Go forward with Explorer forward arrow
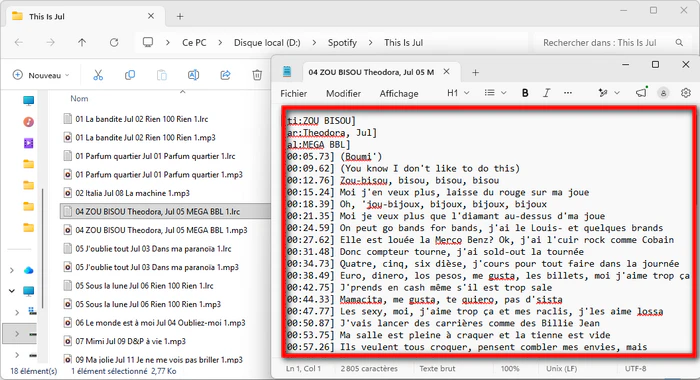 [x=50, y=42]
